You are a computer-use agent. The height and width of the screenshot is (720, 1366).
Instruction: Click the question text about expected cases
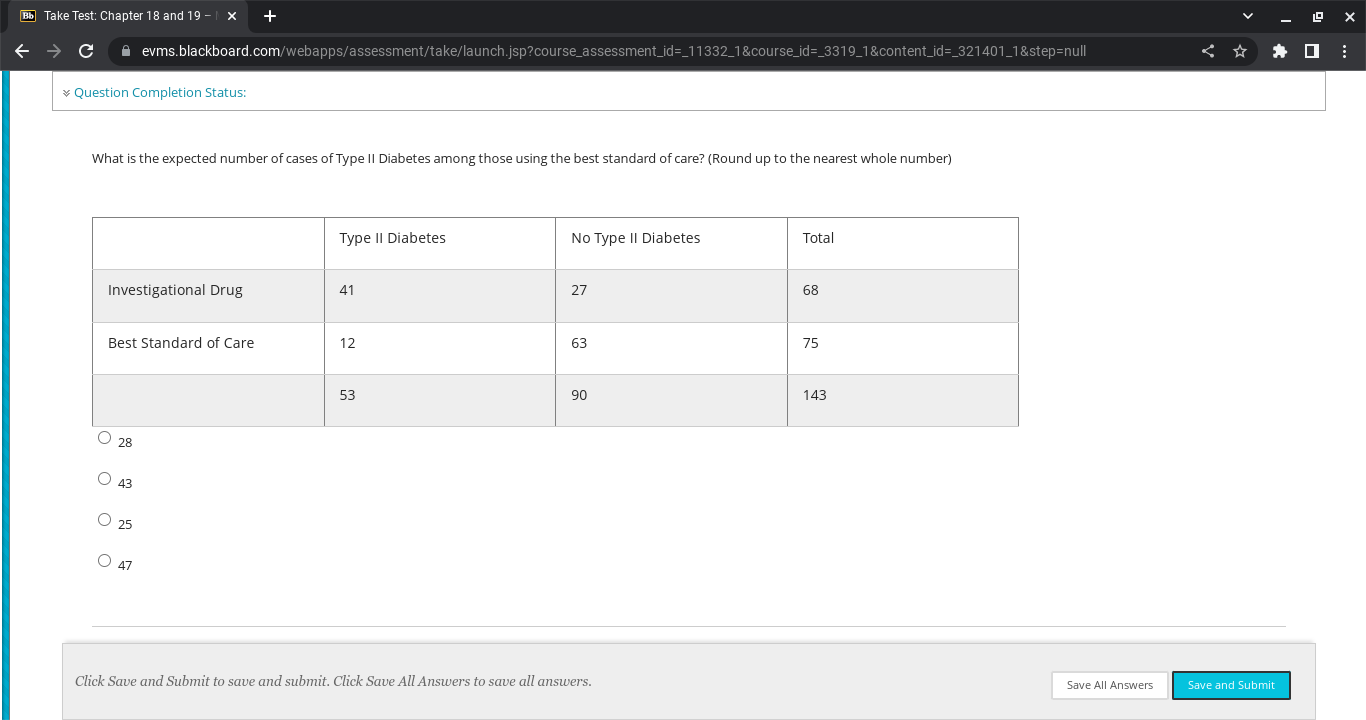tap(522, 158)
